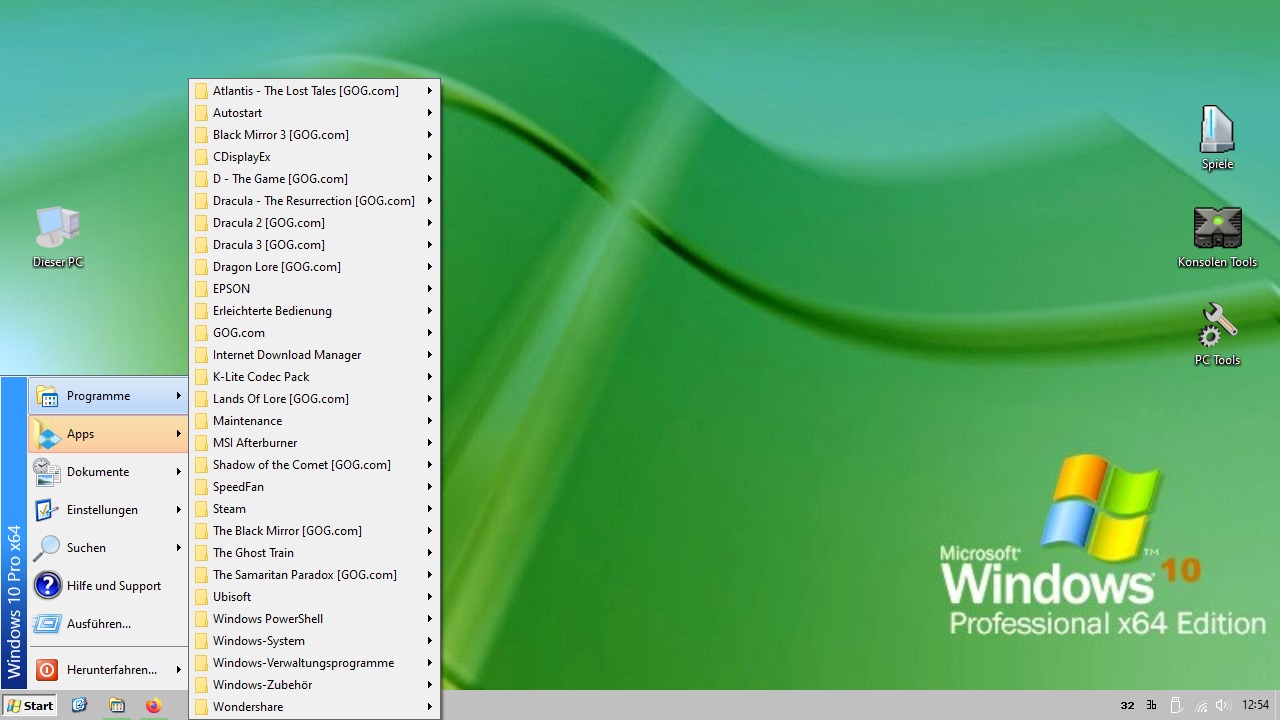Expand the Dokumente submenu arrow

click(x=179, y=472)
